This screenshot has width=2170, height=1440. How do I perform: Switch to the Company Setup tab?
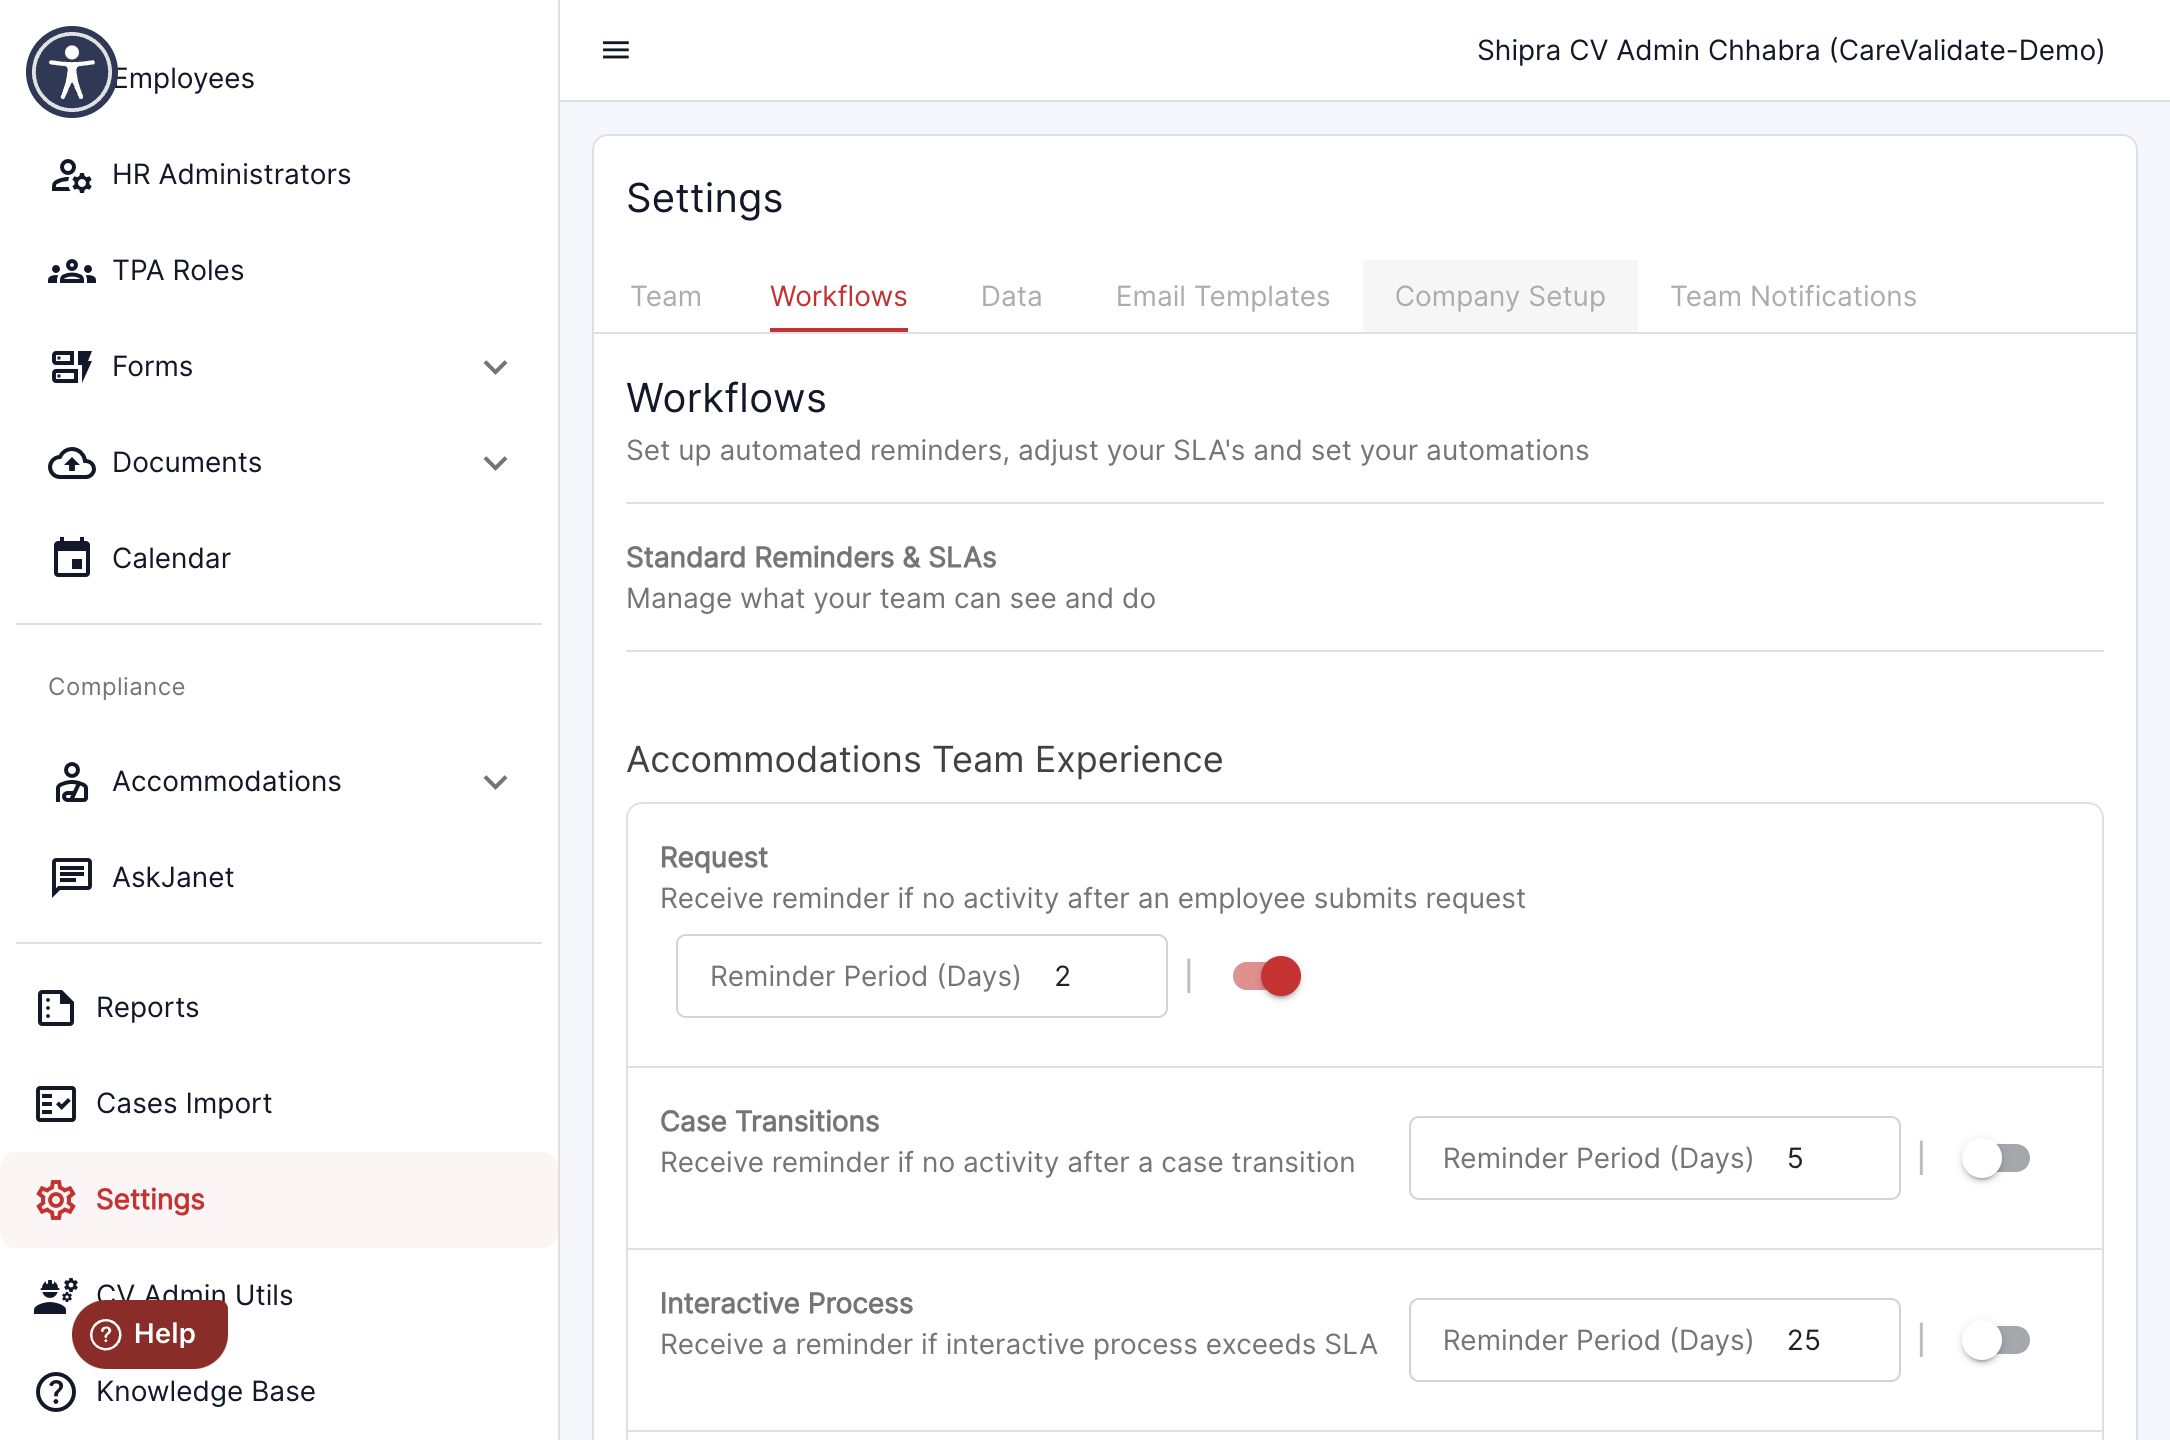(1500, 296)
